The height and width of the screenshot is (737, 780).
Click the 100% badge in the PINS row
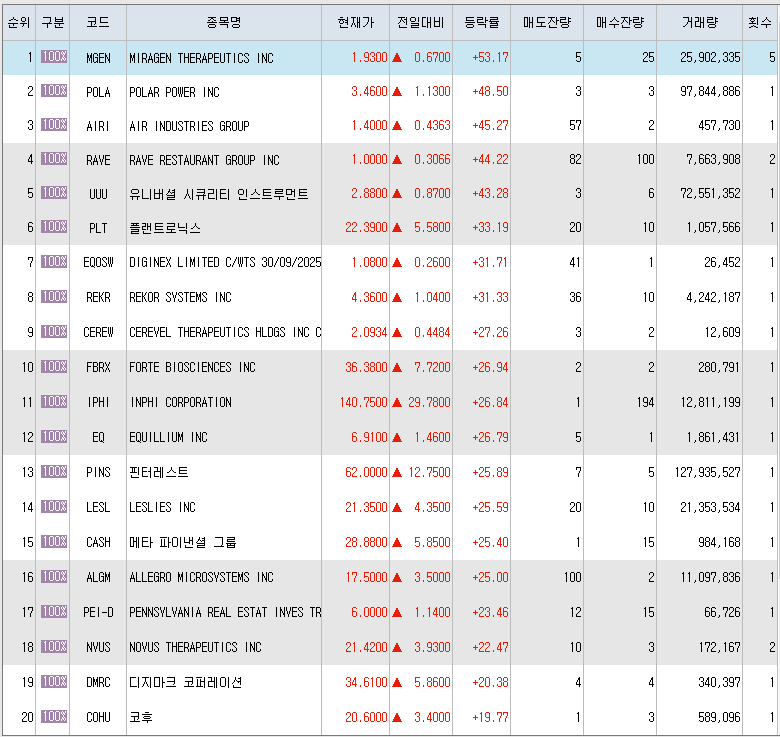point(54,471)
